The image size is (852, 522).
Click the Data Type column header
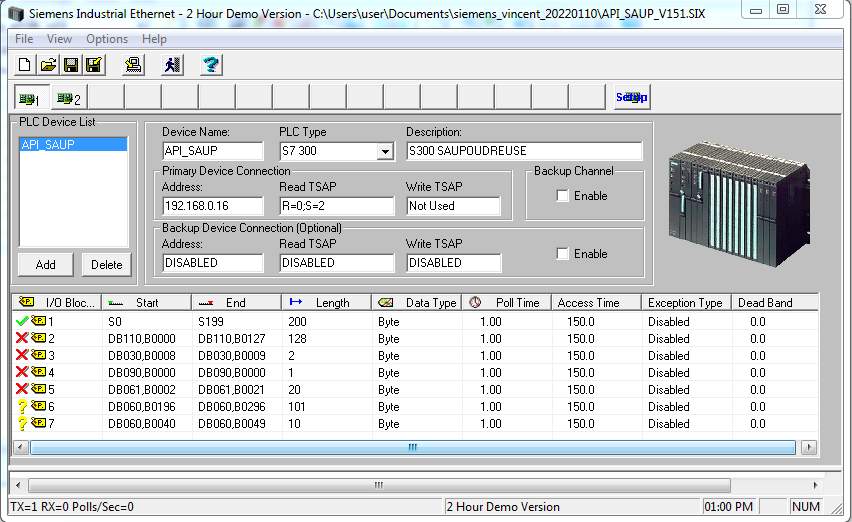coord(418,303)
